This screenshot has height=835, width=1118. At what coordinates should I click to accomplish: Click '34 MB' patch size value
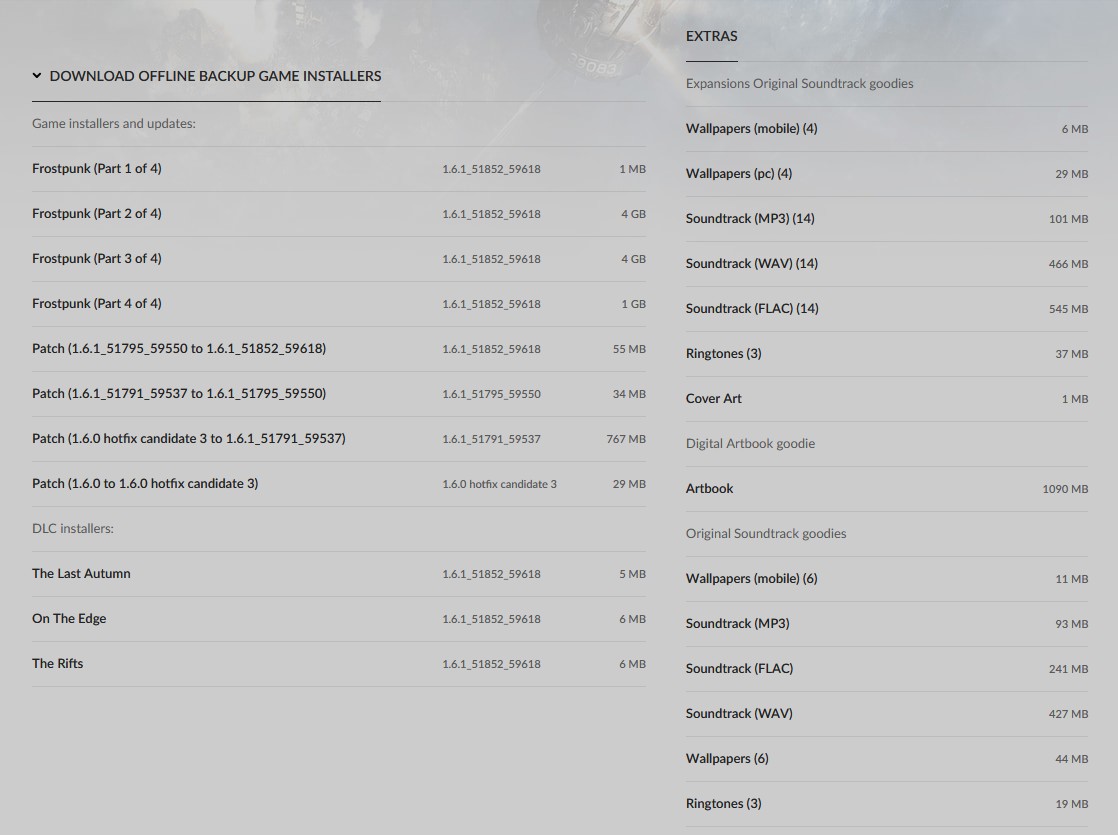pyautogui.click(x=629, y=394)
